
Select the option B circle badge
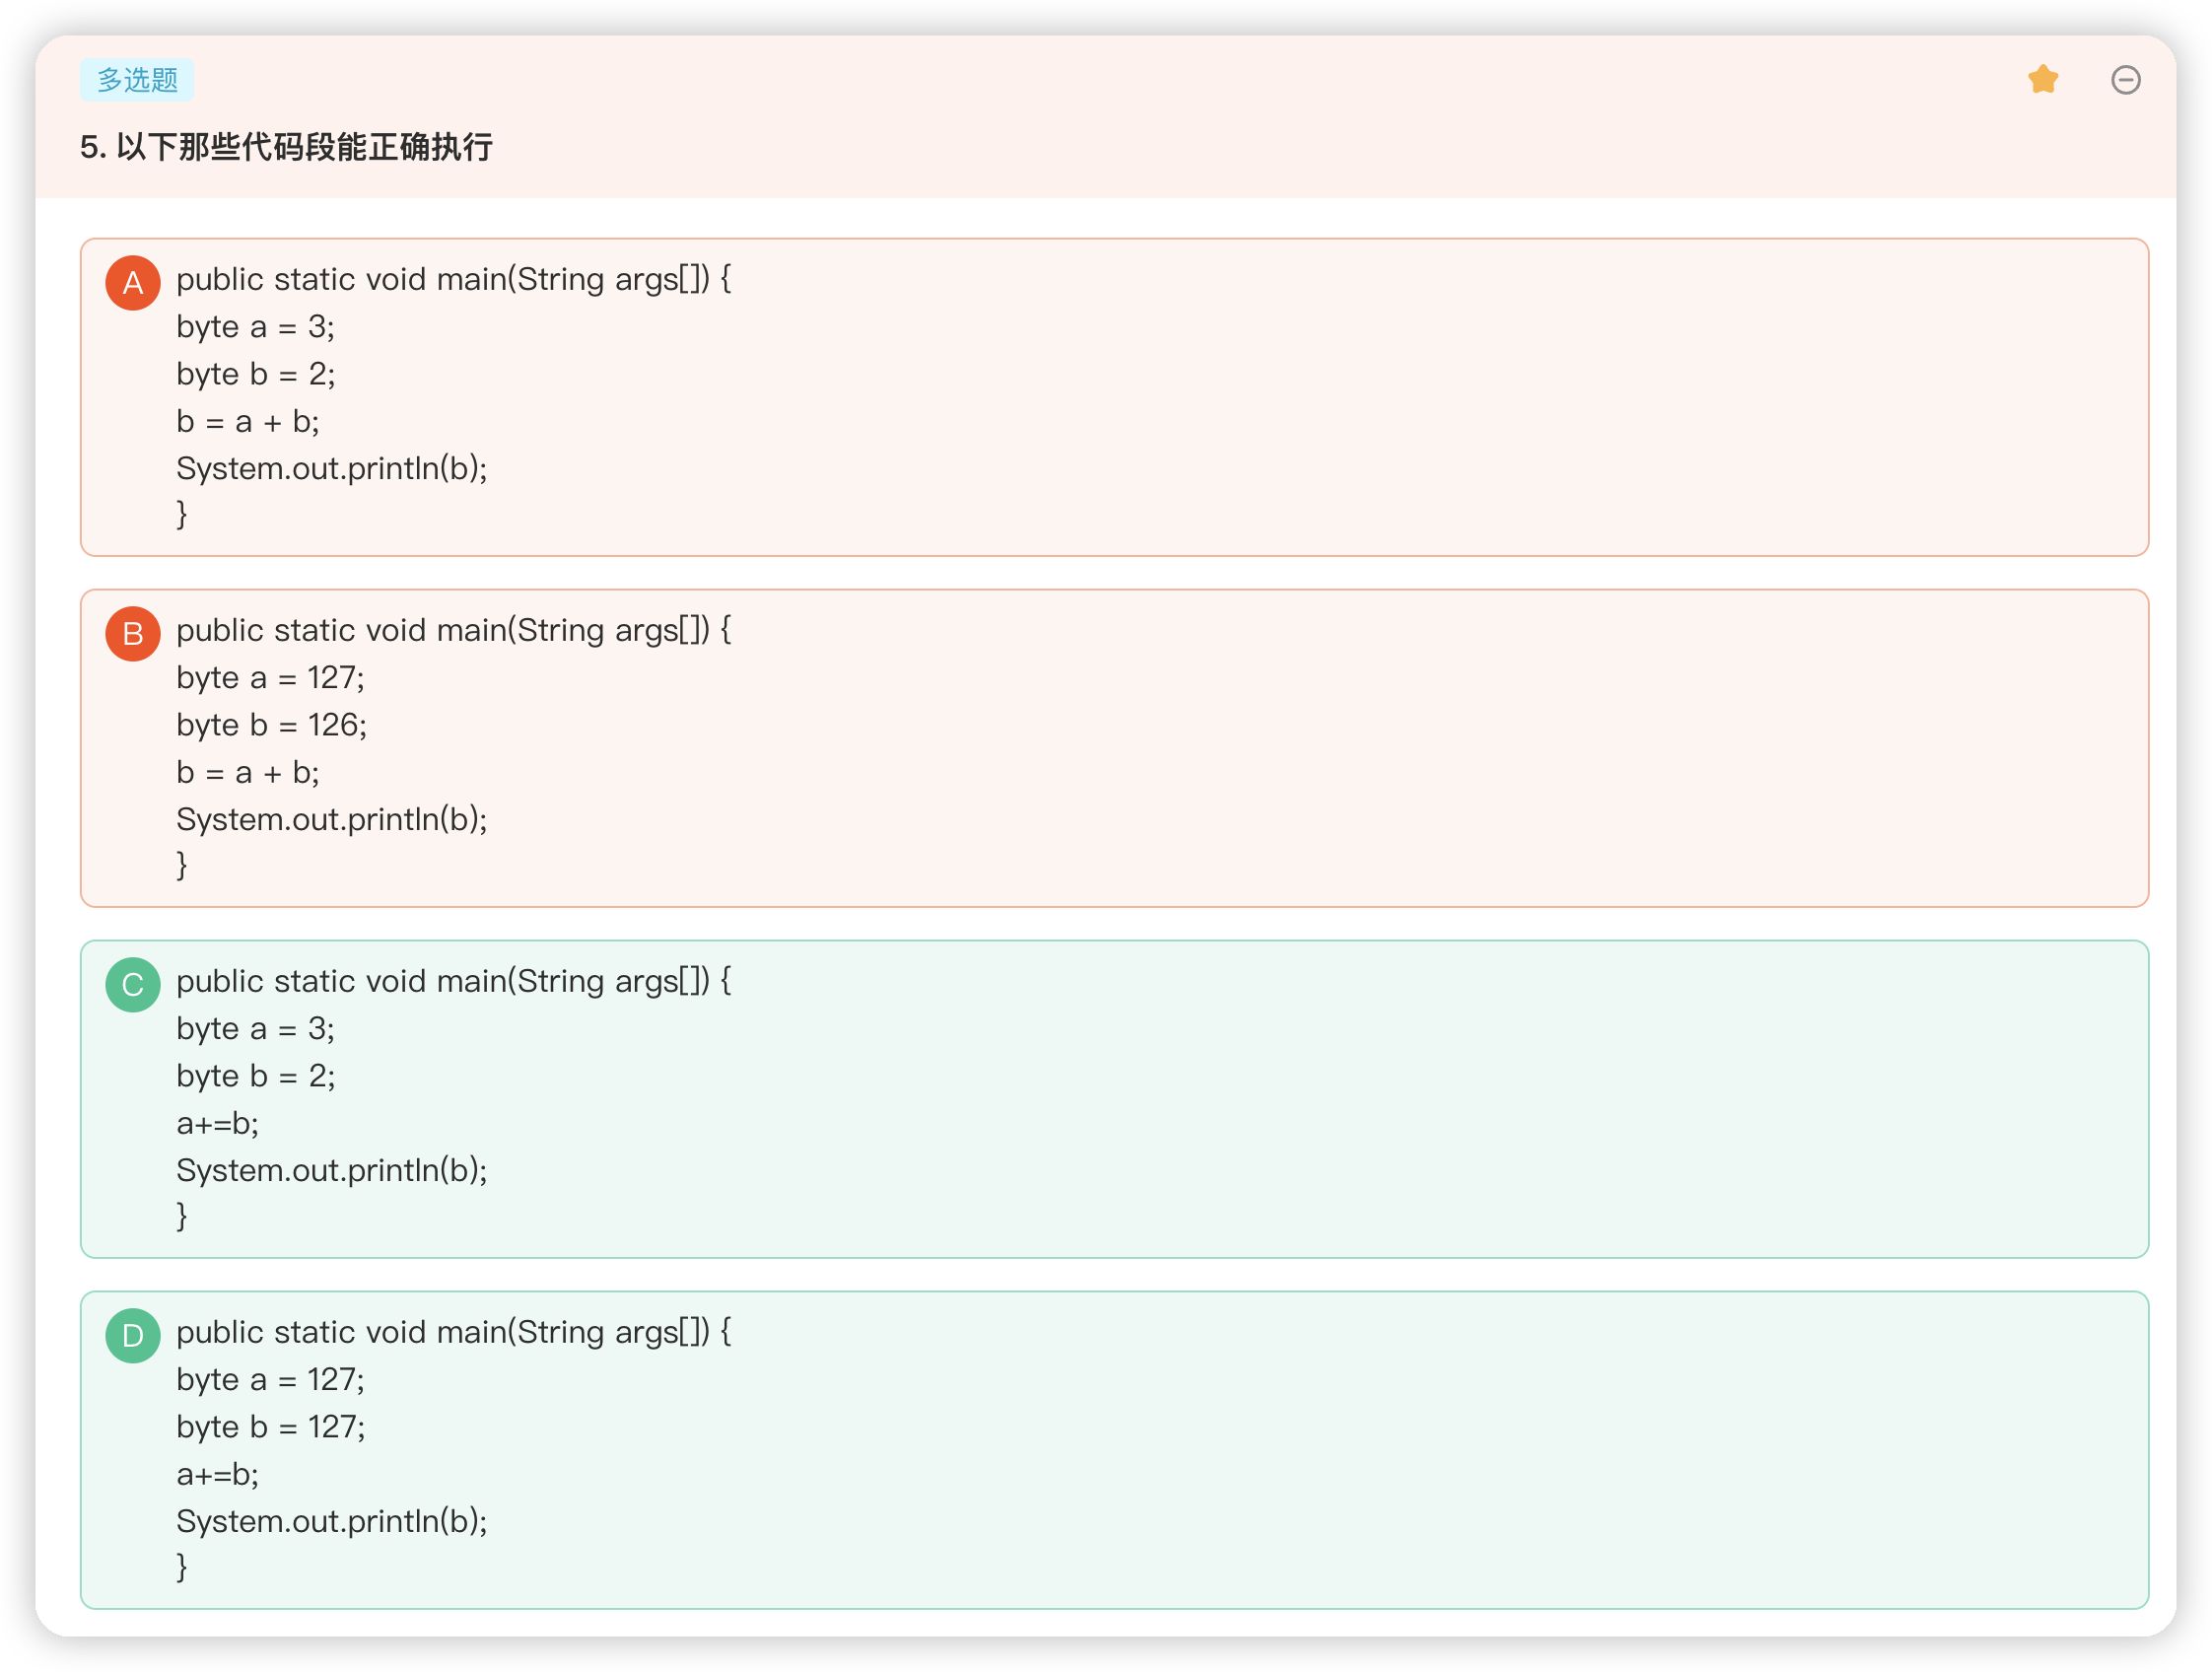(x=133, y=634)
